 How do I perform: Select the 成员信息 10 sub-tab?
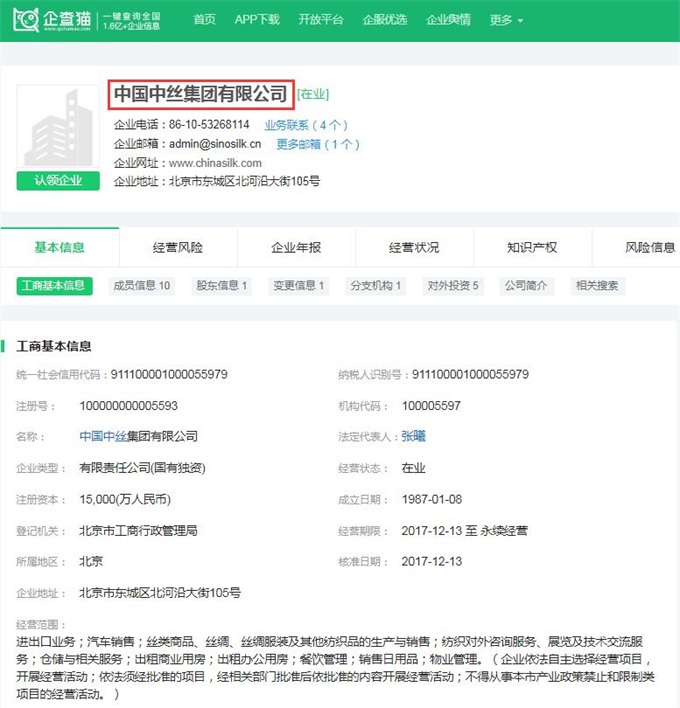click(x=141, y=286)
